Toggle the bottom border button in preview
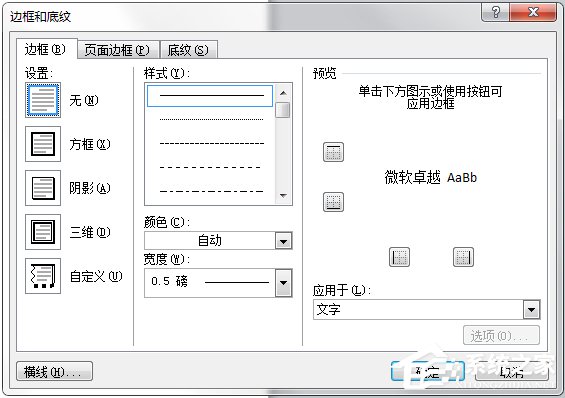565x398 pixels. [333, 202]
